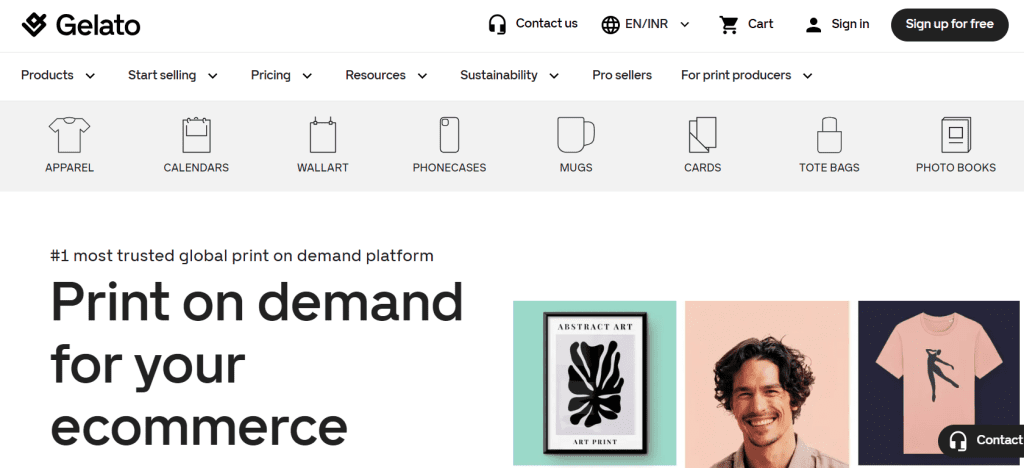
Task: Select the Calendars icon
Action: pyautogui.click(x=196, y=134)
